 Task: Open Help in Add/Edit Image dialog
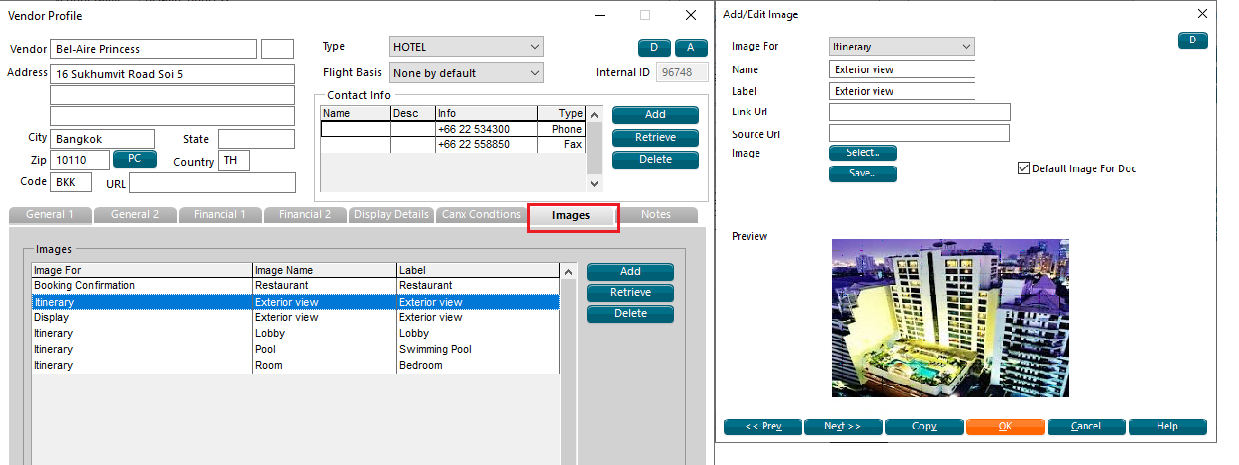click(1167, 426)
